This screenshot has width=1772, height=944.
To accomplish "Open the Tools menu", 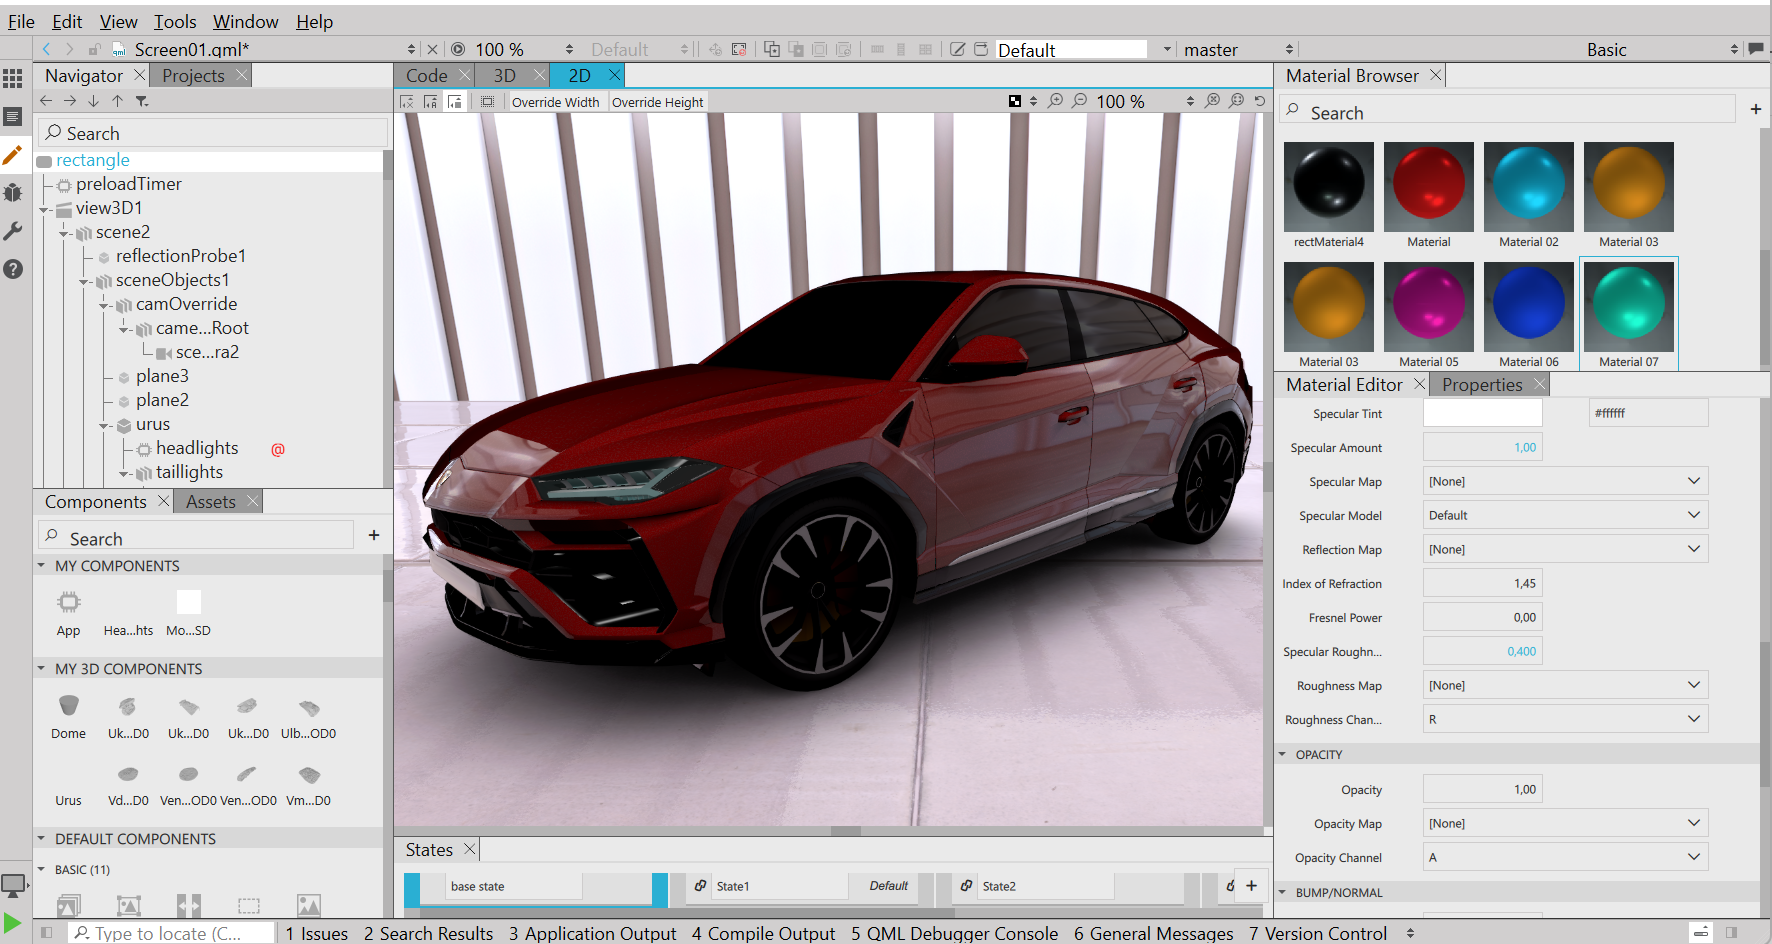I will [x=175, y=21].
